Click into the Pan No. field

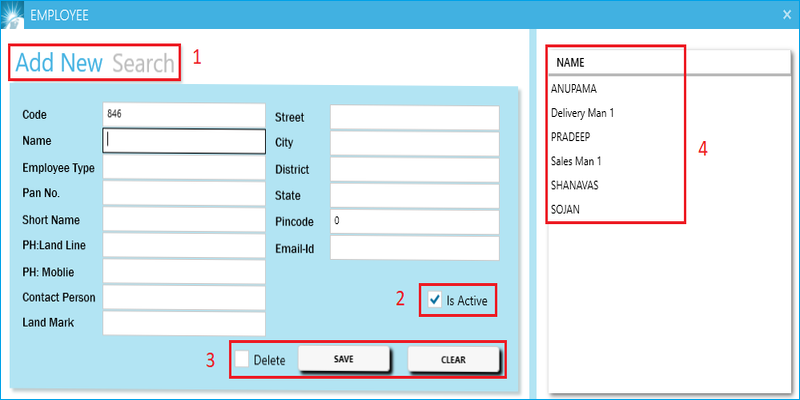(x=183, y=194)
